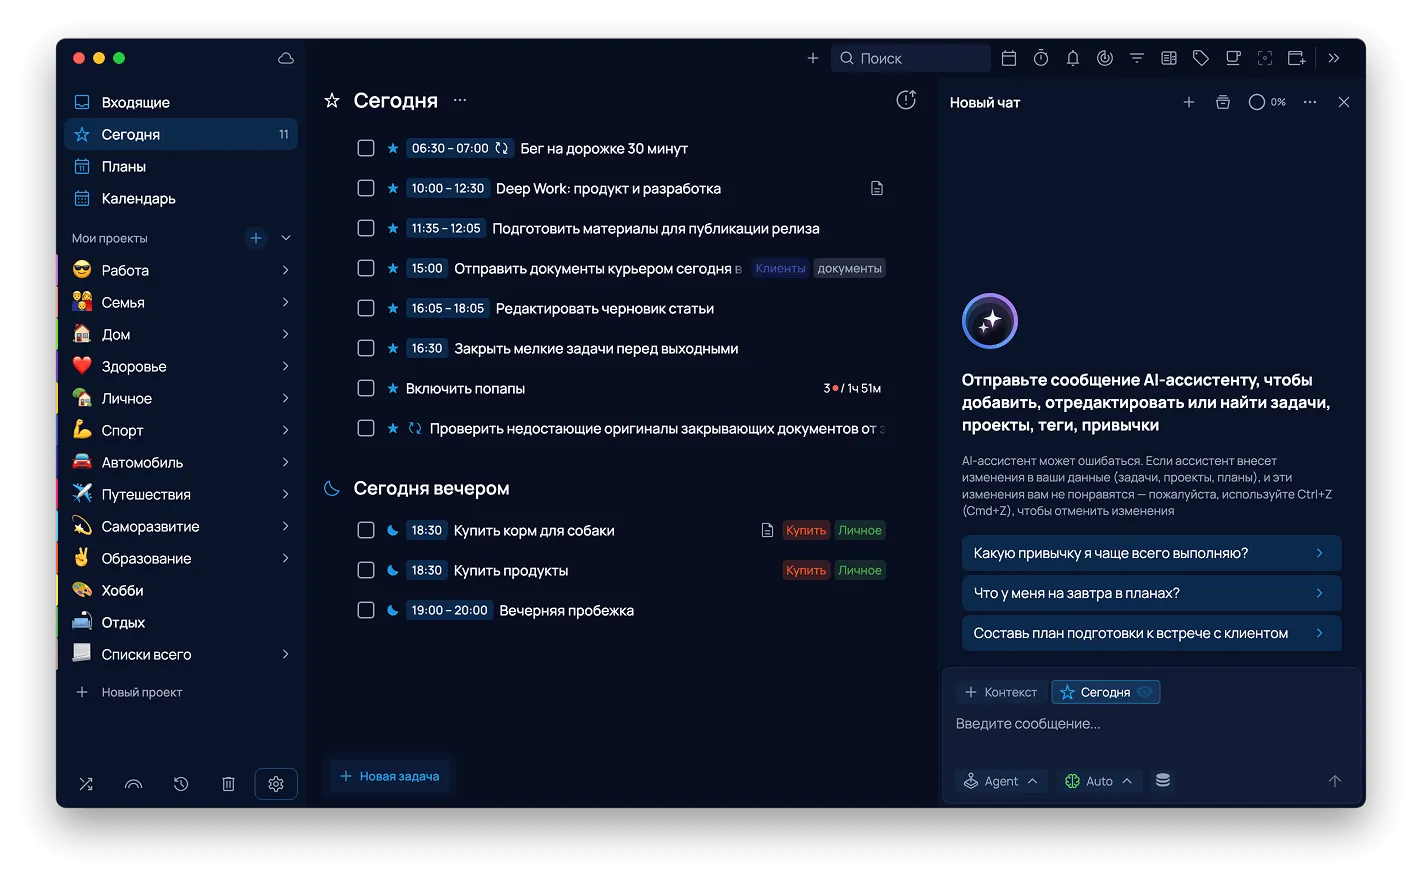Screen dimensions: 1422x882
Task: Click the focus target icon in the toolbar
Action: tap(1265, 58)
